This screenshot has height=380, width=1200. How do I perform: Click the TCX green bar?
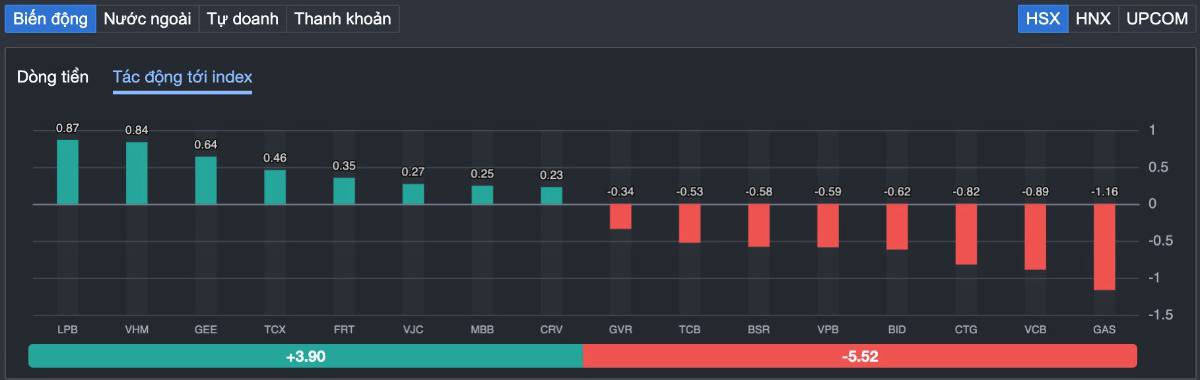(275, 187)
